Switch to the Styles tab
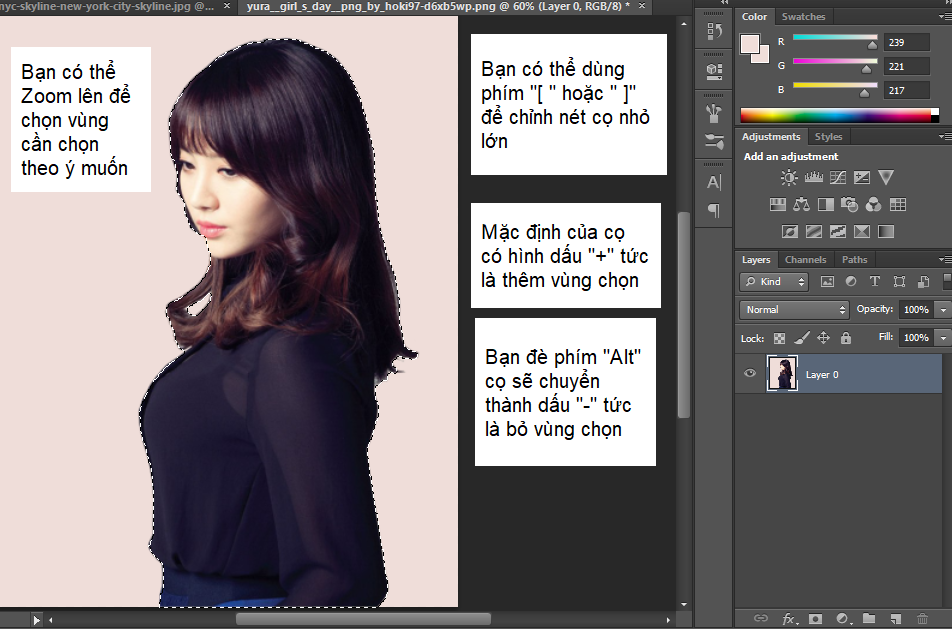 [828, 137]
